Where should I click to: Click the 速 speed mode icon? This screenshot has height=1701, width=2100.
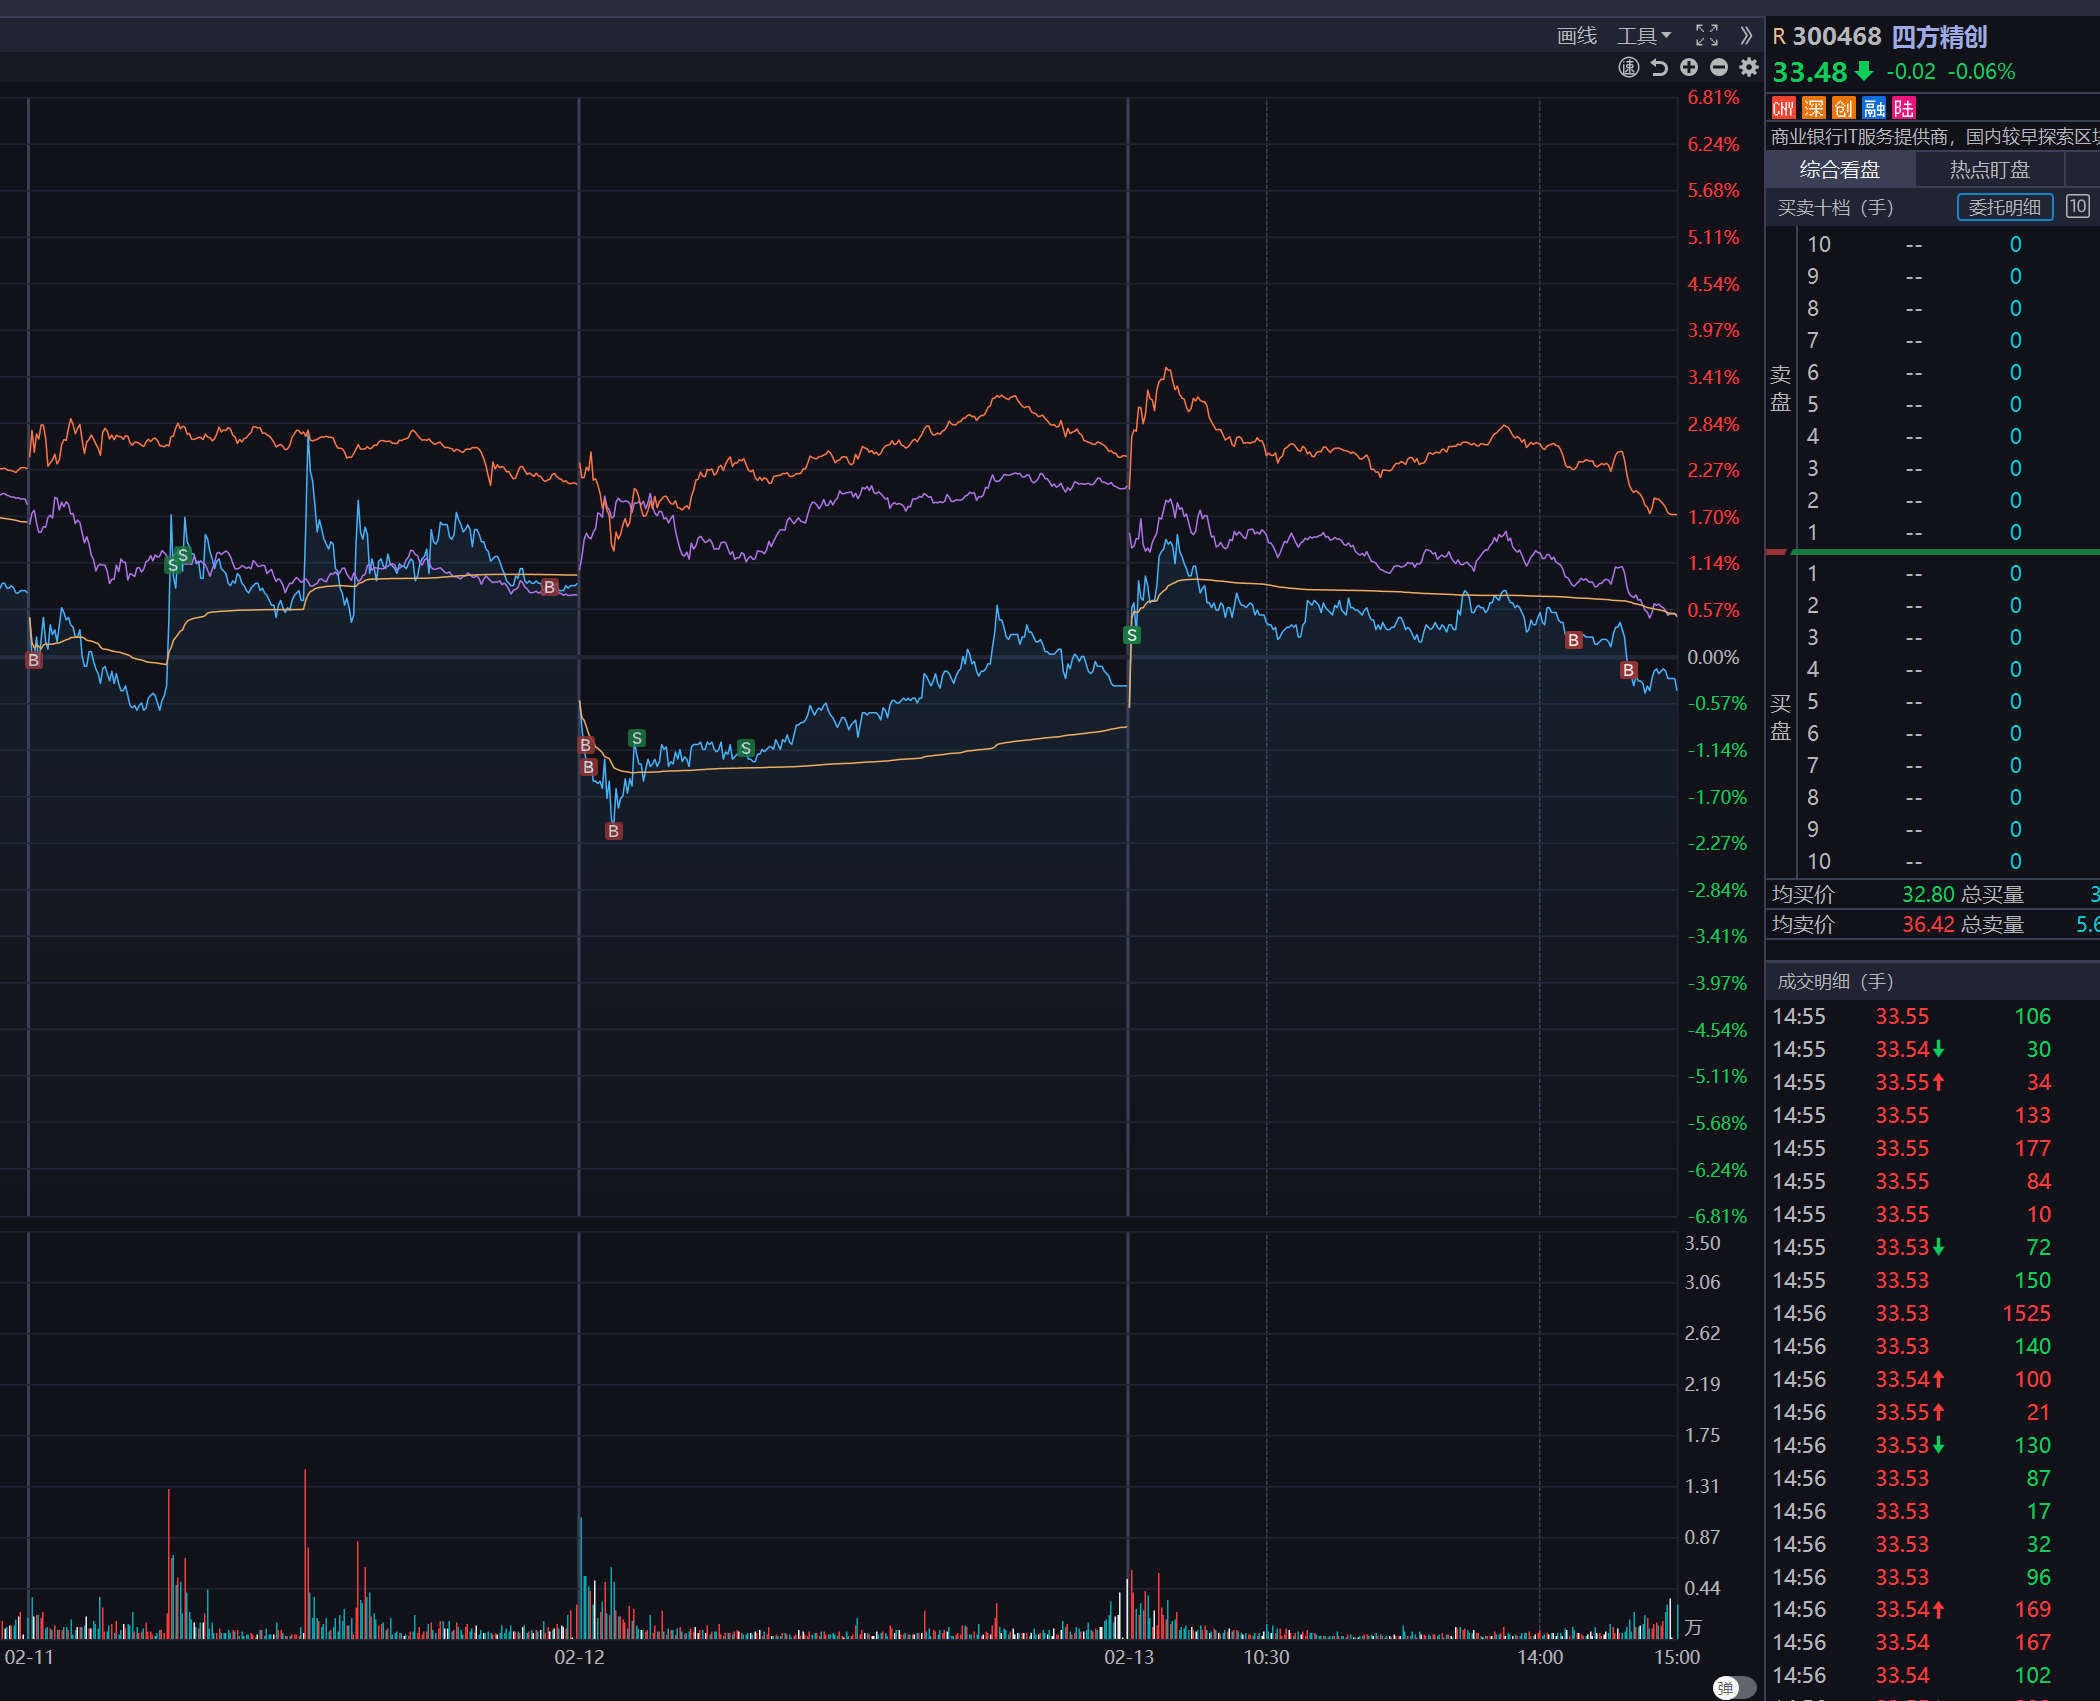pos(1629,67)
